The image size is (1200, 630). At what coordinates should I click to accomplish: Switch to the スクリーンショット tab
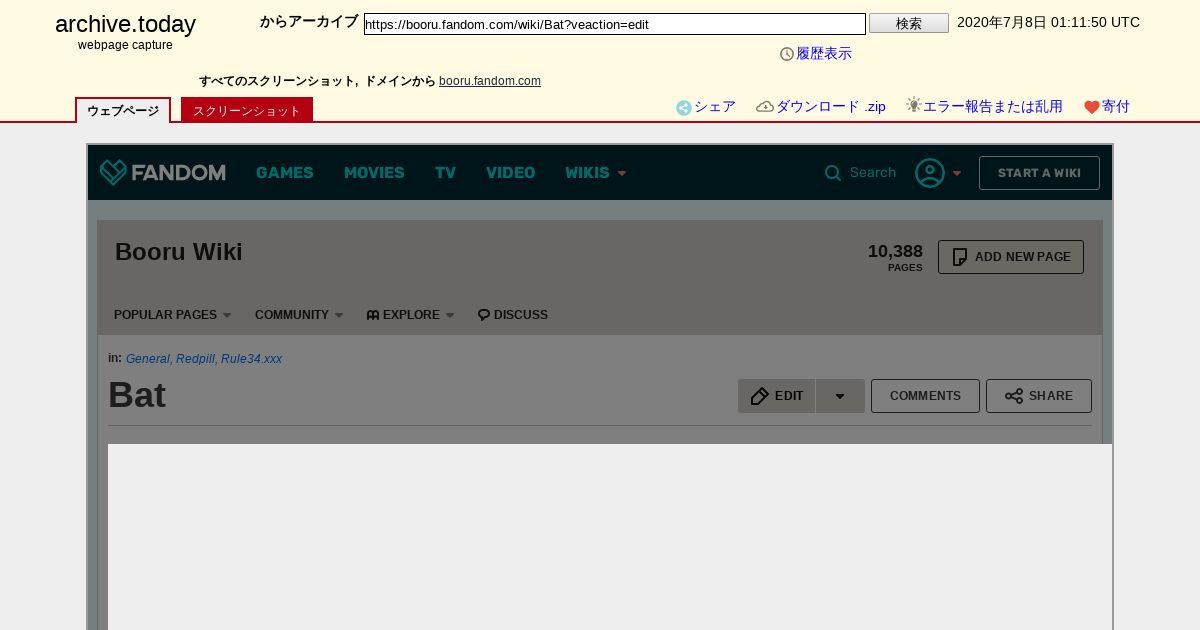point(247,110)
